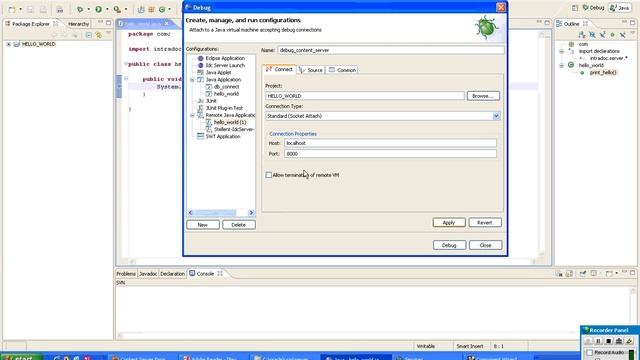Collapse the Java Application configurations node

coord(192,80)
